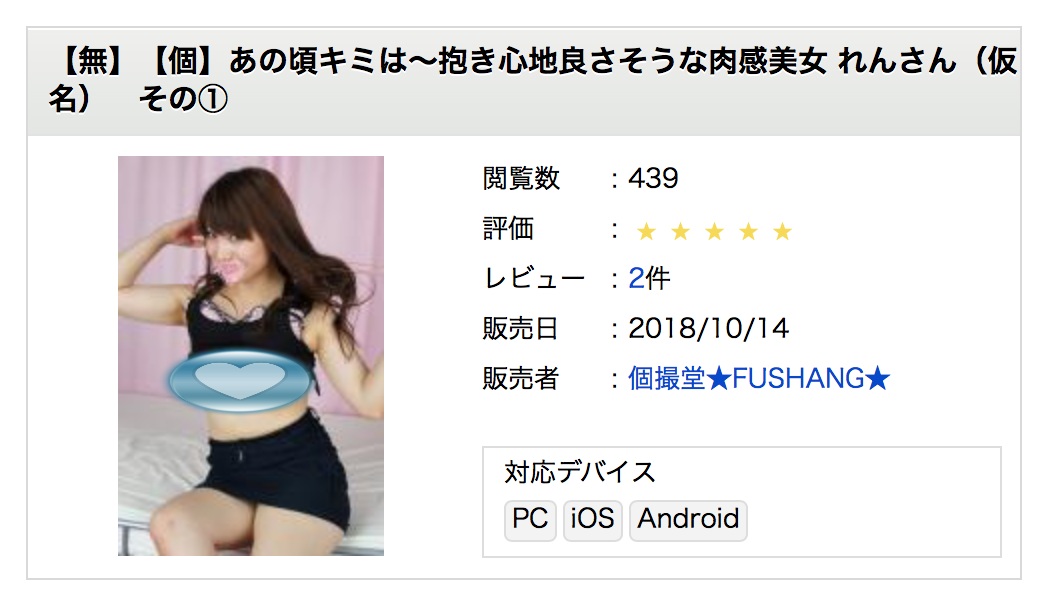Click the second rating star
This screenshot has height=596, width=1042.
tap(680, 231)
